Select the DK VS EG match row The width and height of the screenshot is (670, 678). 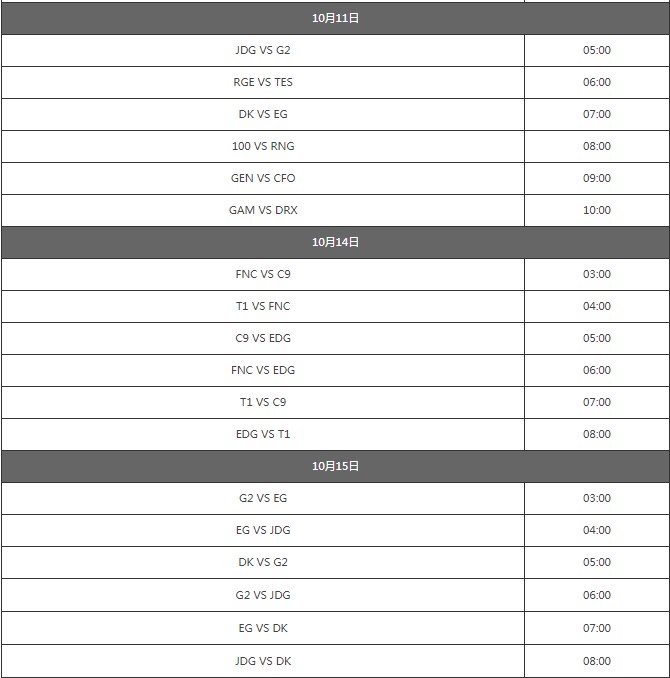[x=263, y=114]
